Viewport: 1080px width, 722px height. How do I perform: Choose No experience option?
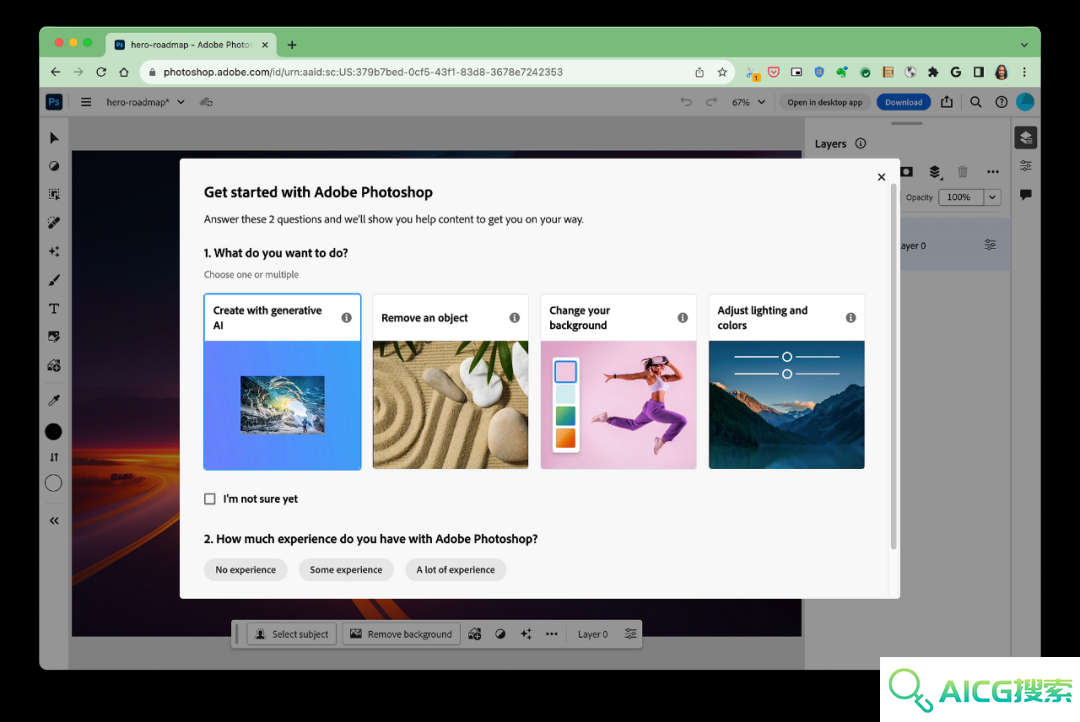pyautogui.click(x=245, y=570)
